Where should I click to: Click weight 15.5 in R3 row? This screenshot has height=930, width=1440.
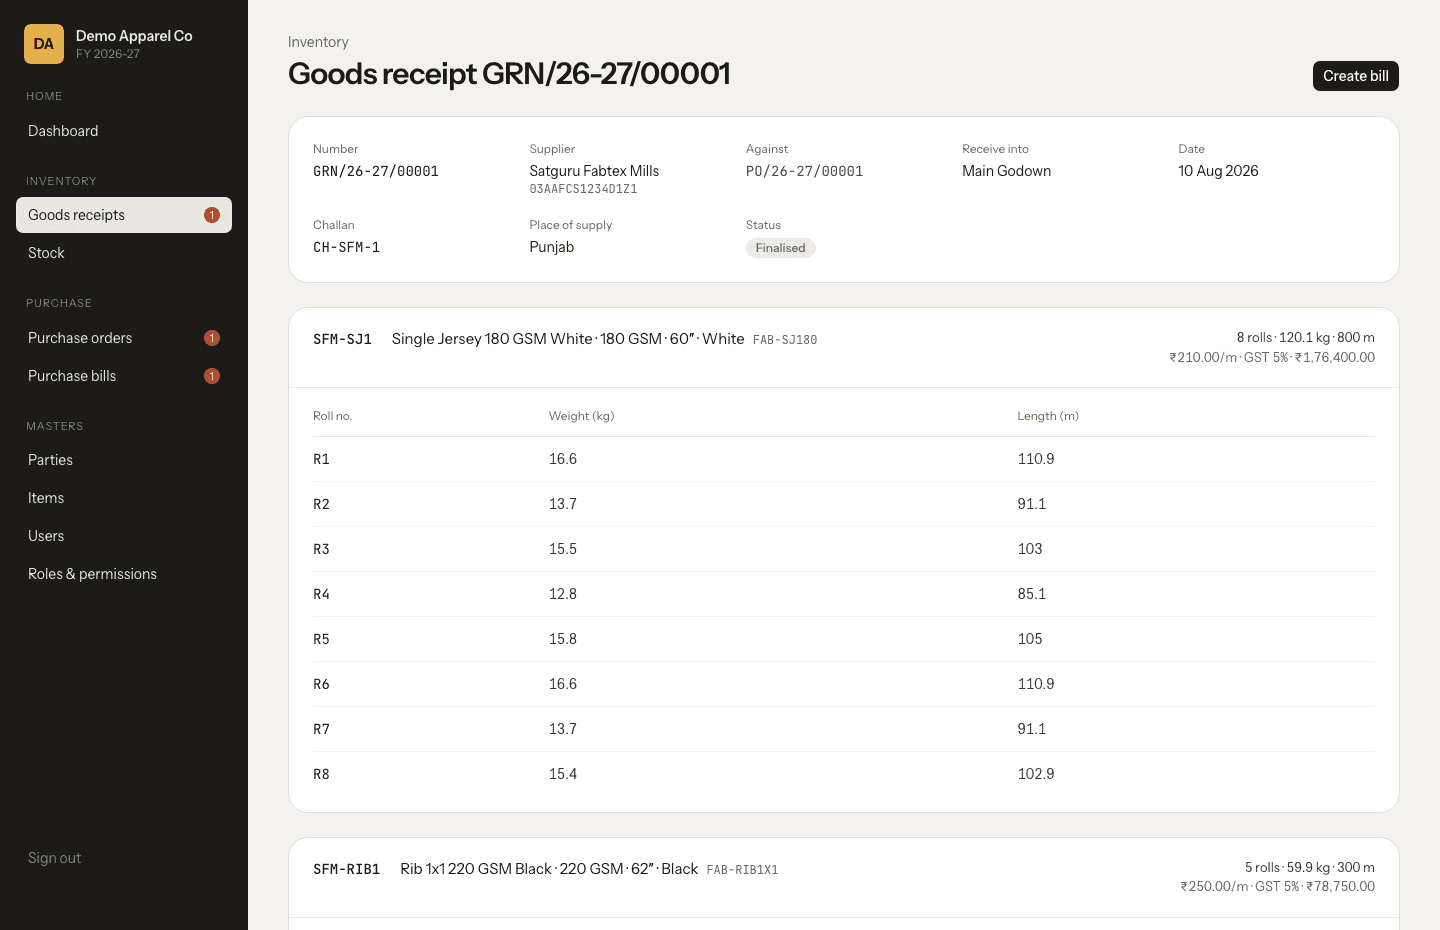coord(563,549)
